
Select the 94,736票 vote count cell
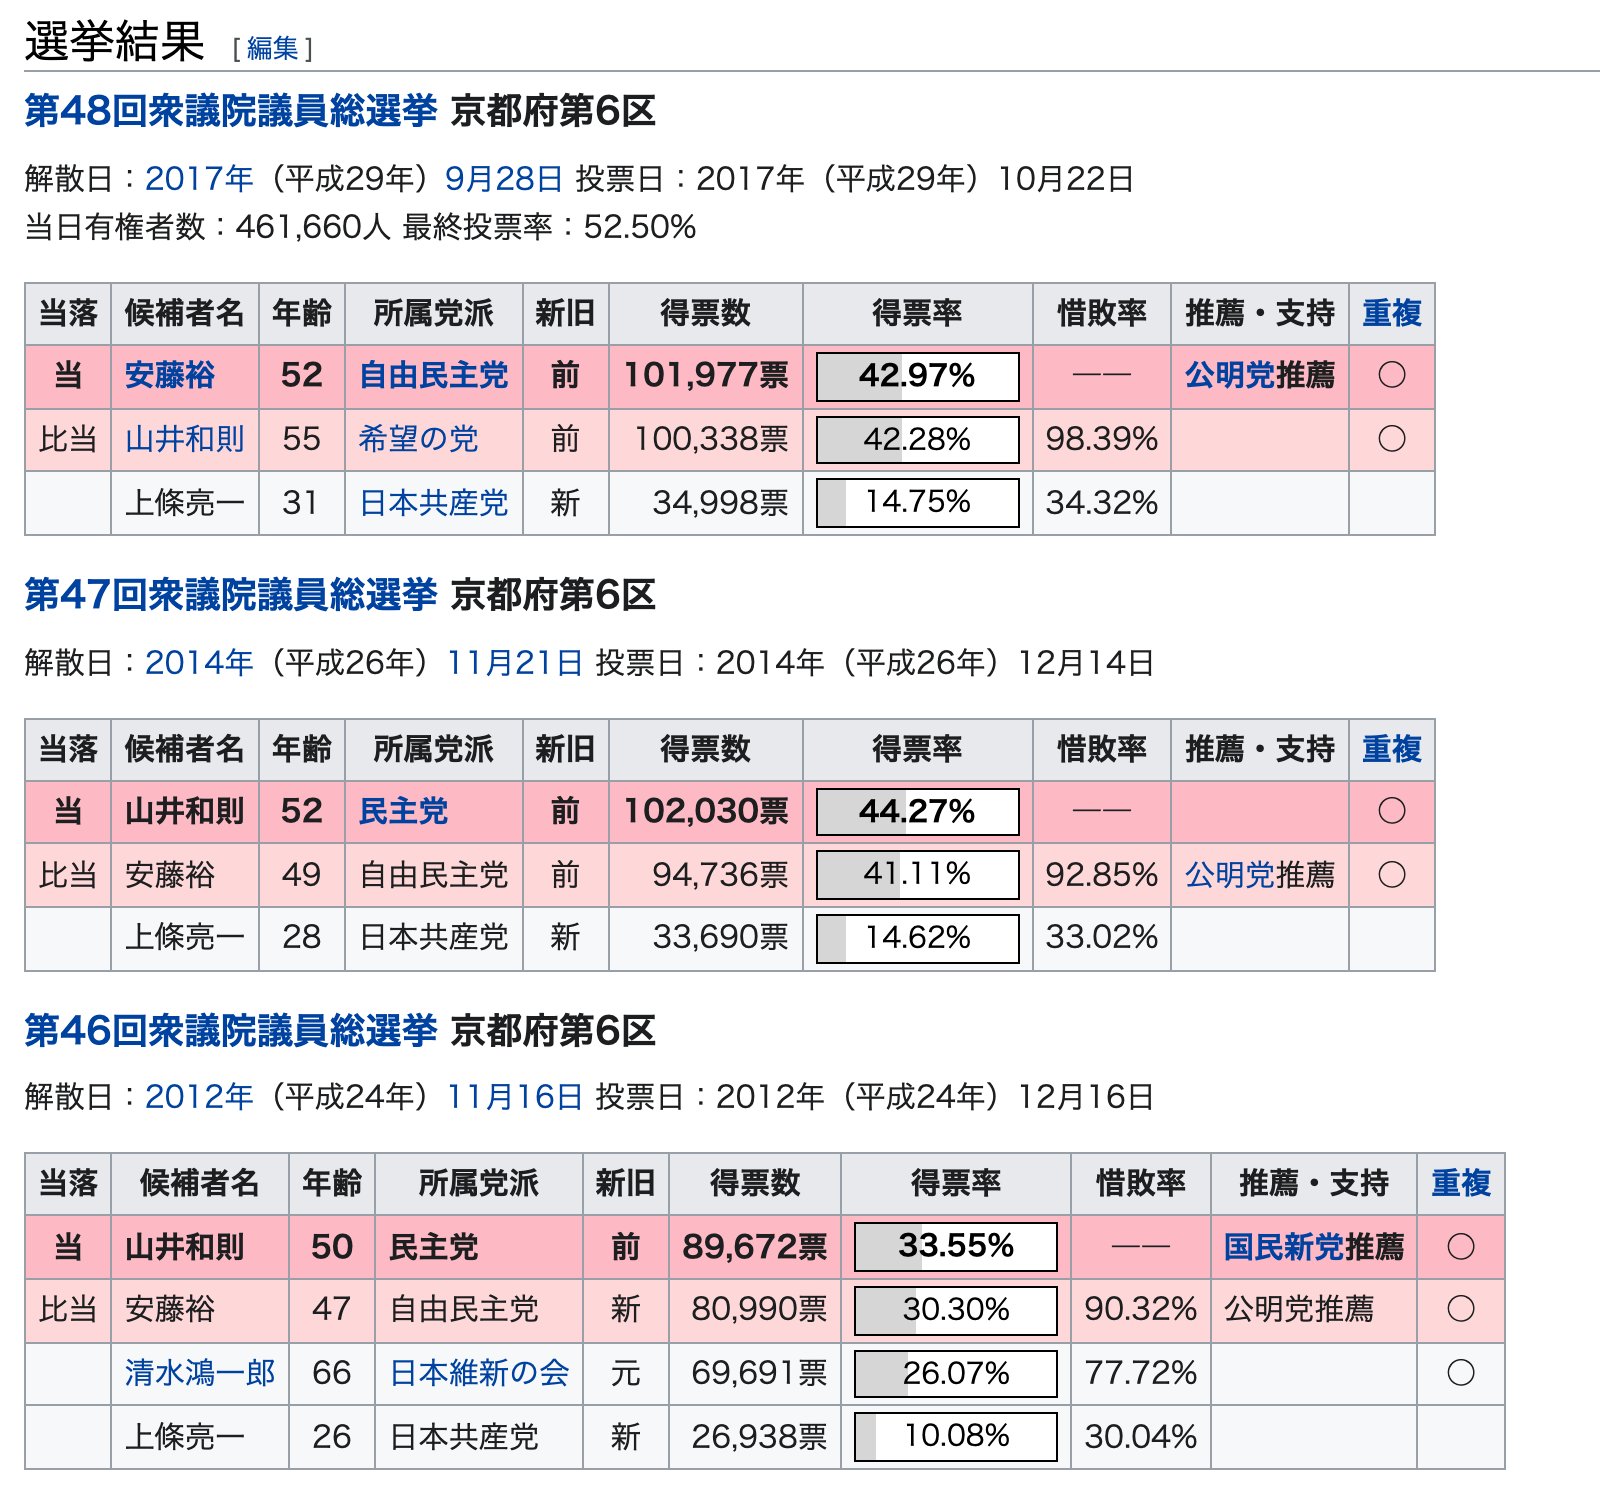click(x=706, y=875)
